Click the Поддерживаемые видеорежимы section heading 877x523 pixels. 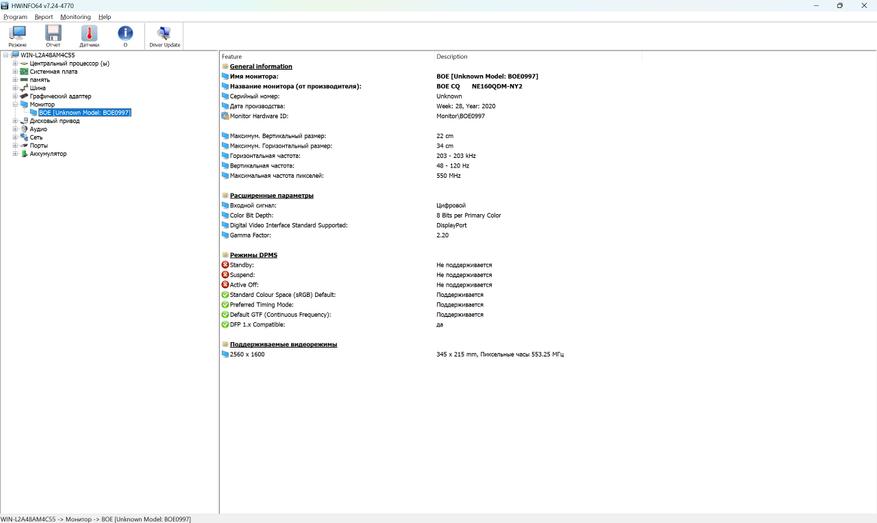pyautogui.click(x=284, y=345)
